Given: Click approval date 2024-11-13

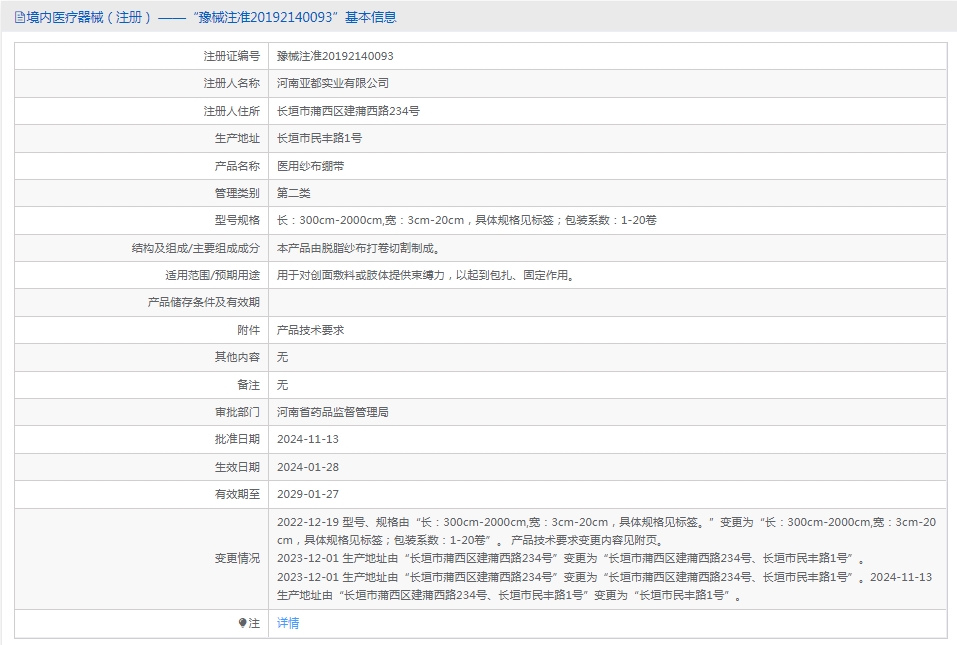Looking at the screenshot, I should tap(308, 439).
